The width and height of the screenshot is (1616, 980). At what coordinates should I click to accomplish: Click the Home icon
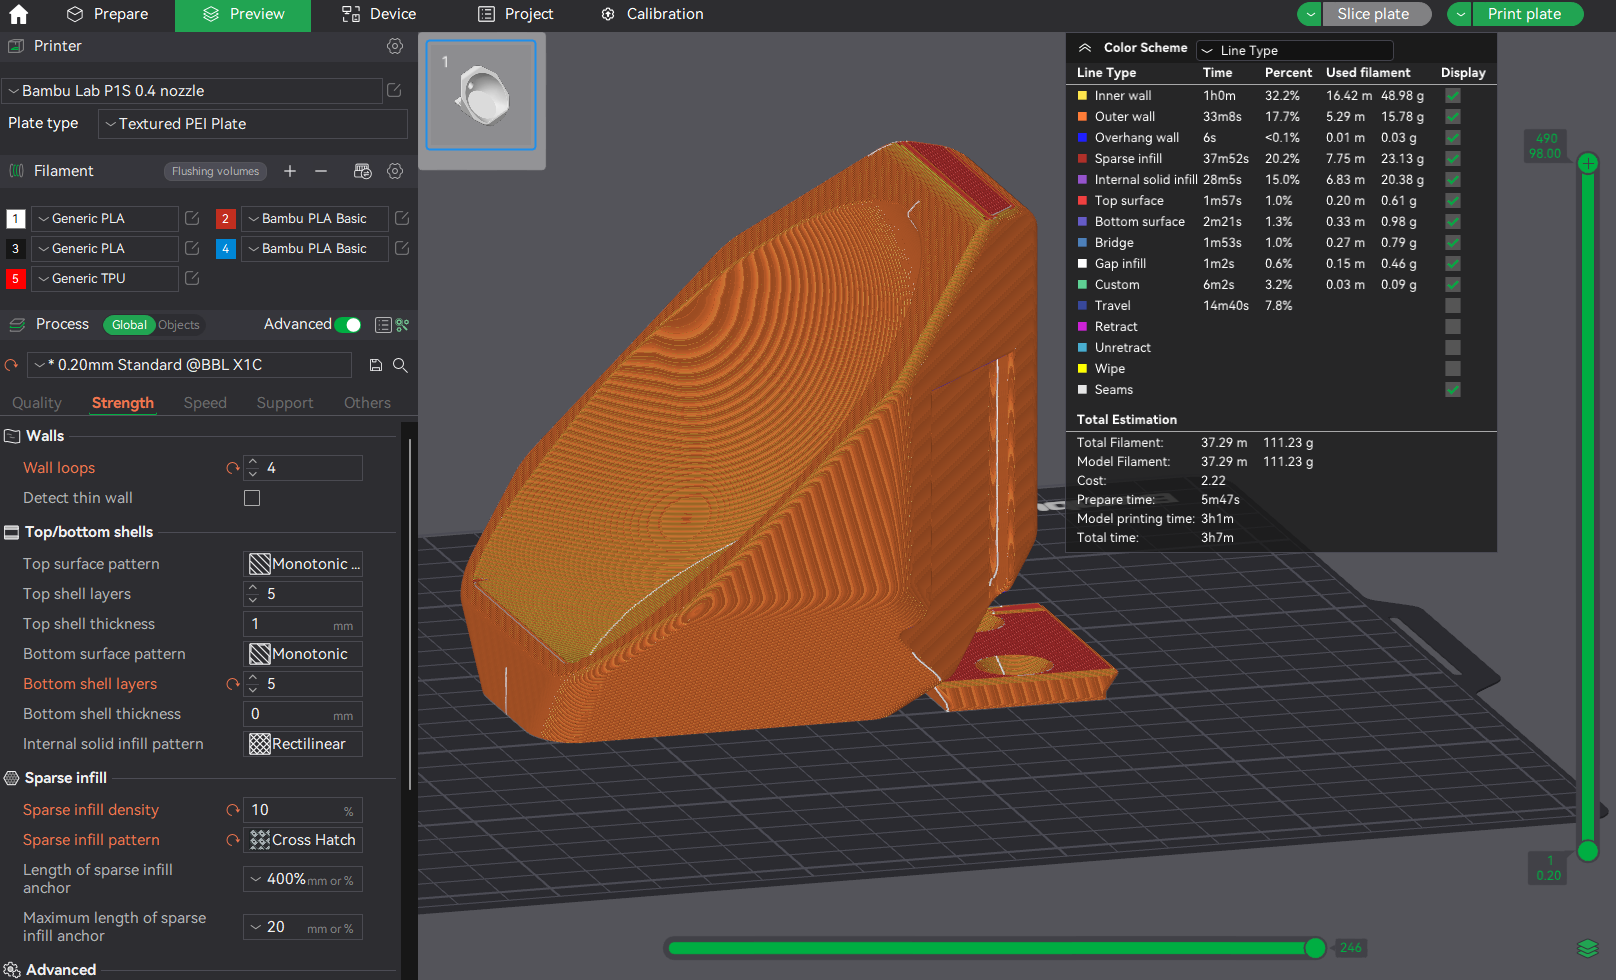click(18, 14)
